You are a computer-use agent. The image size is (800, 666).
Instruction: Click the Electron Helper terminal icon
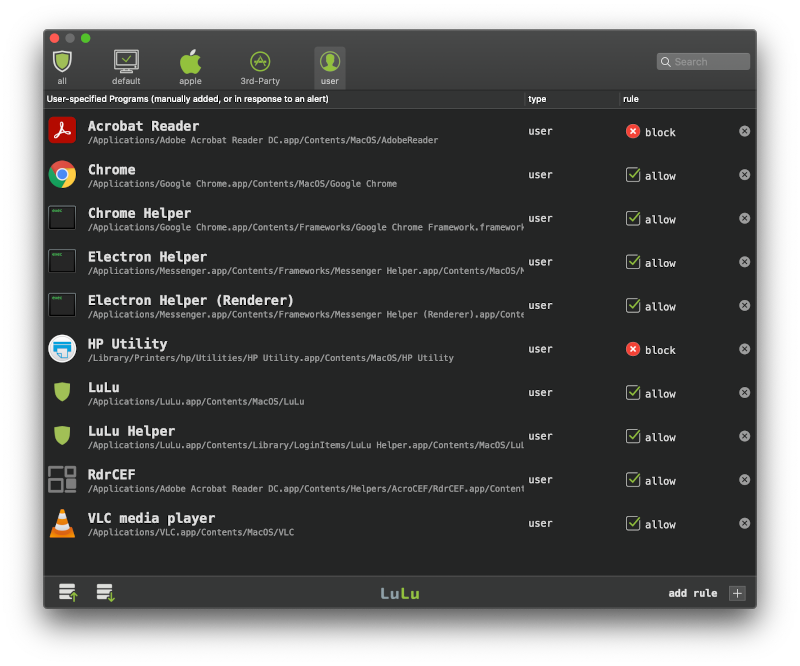62,261
